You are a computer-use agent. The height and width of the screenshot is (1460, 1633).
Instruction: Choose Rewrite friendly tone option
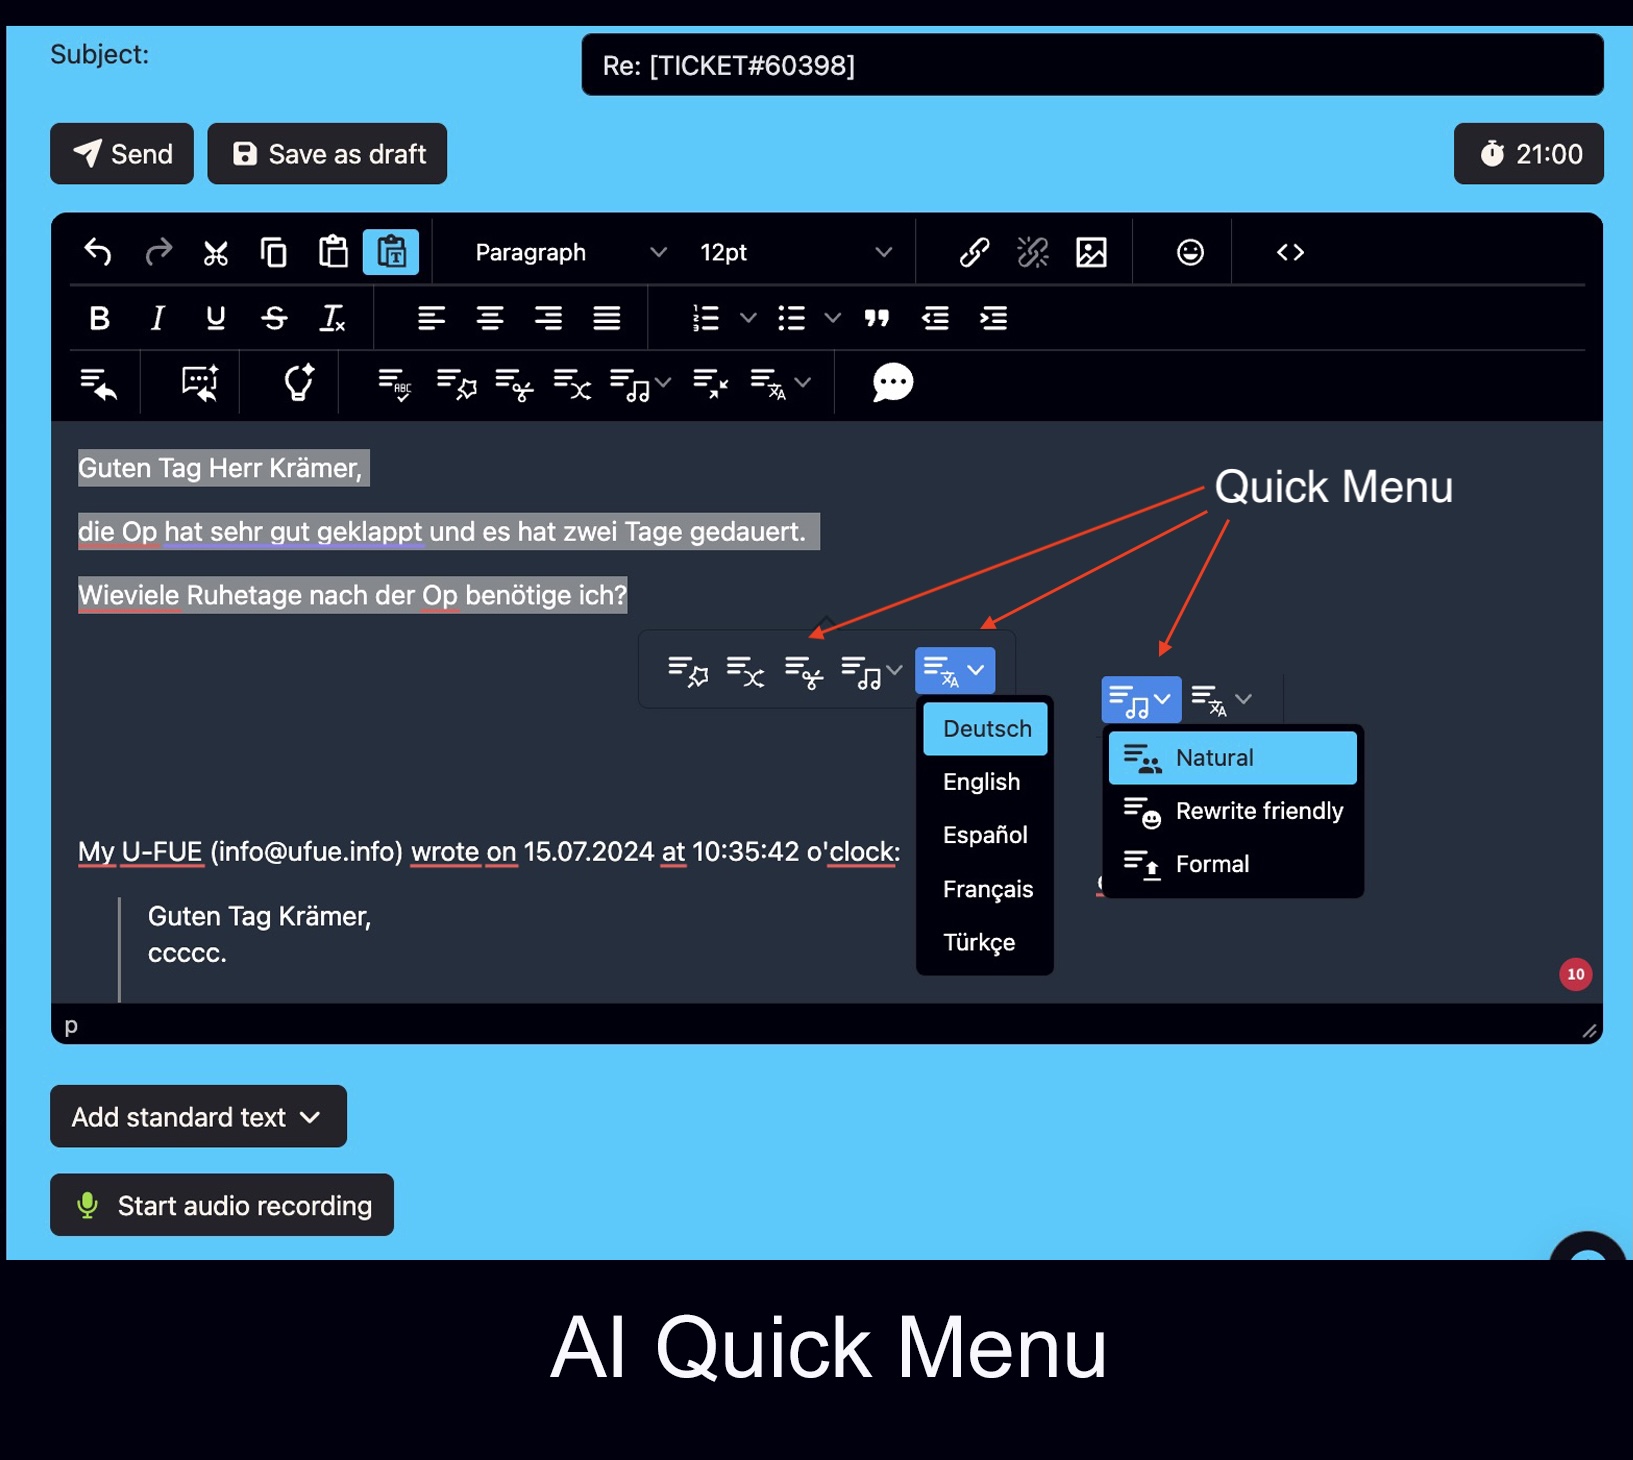tap(1232, 811)
